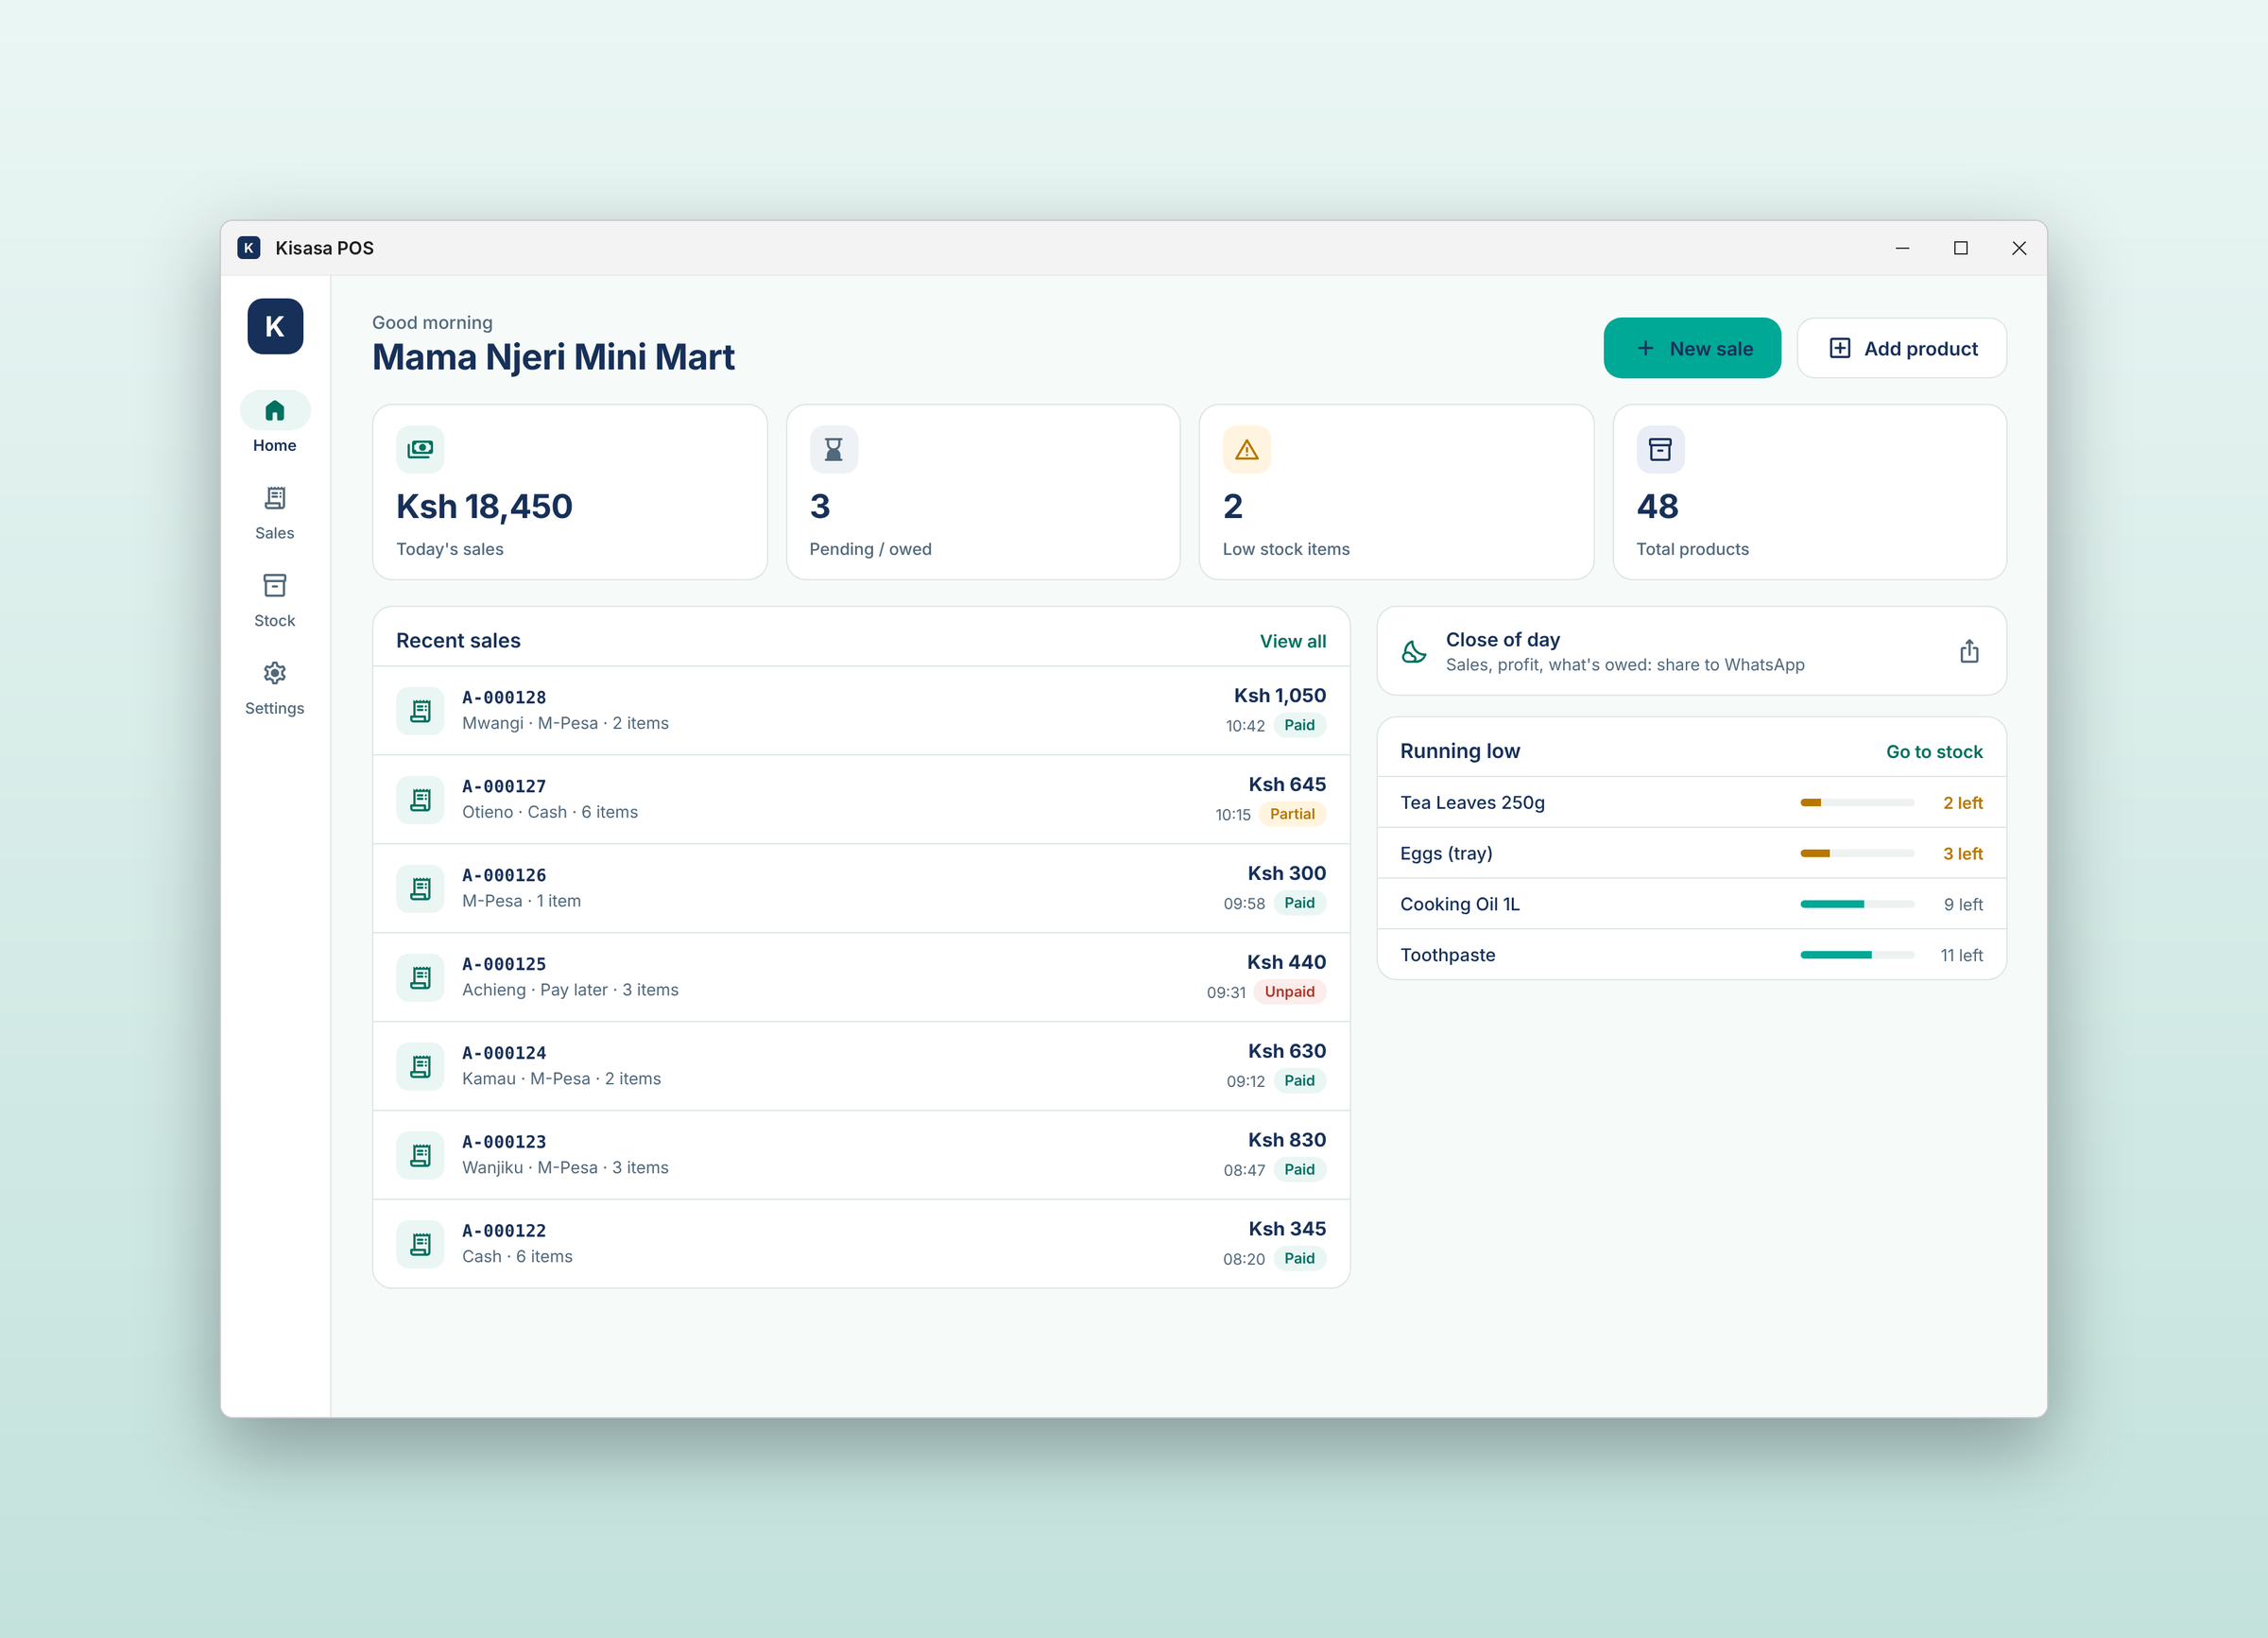Click the cash icon on Today's sales card
The height and width of the screenshot is (1638, 2268).
pos(420,449)
